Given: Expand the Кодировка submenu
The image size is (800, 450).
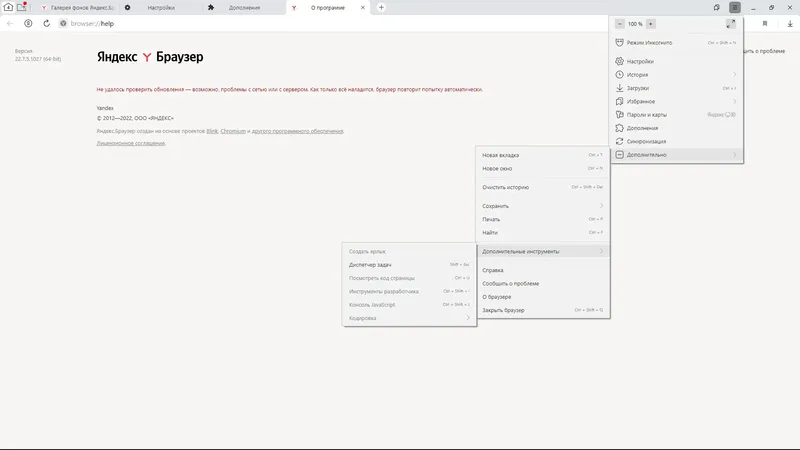Looking at the screenshot, I should pyautogui.click(x=409, y=317).
